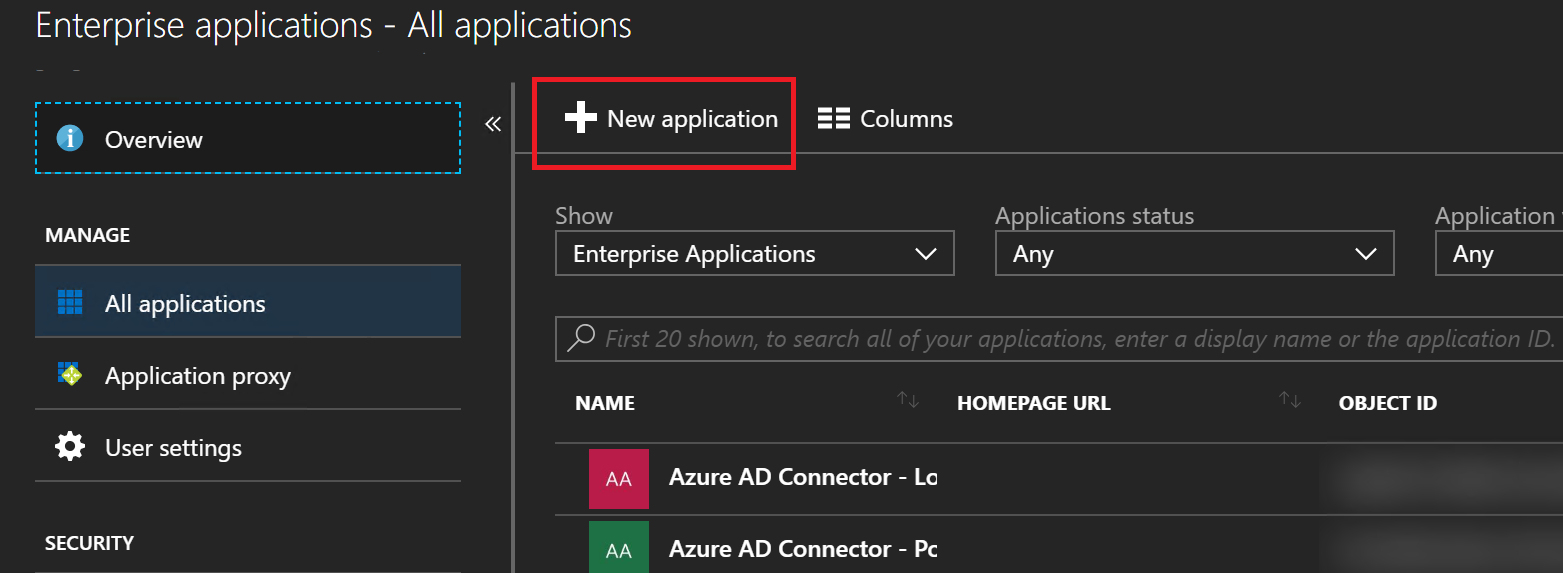
Task: Click the SECURITY section heading
Action: (89, 543)
